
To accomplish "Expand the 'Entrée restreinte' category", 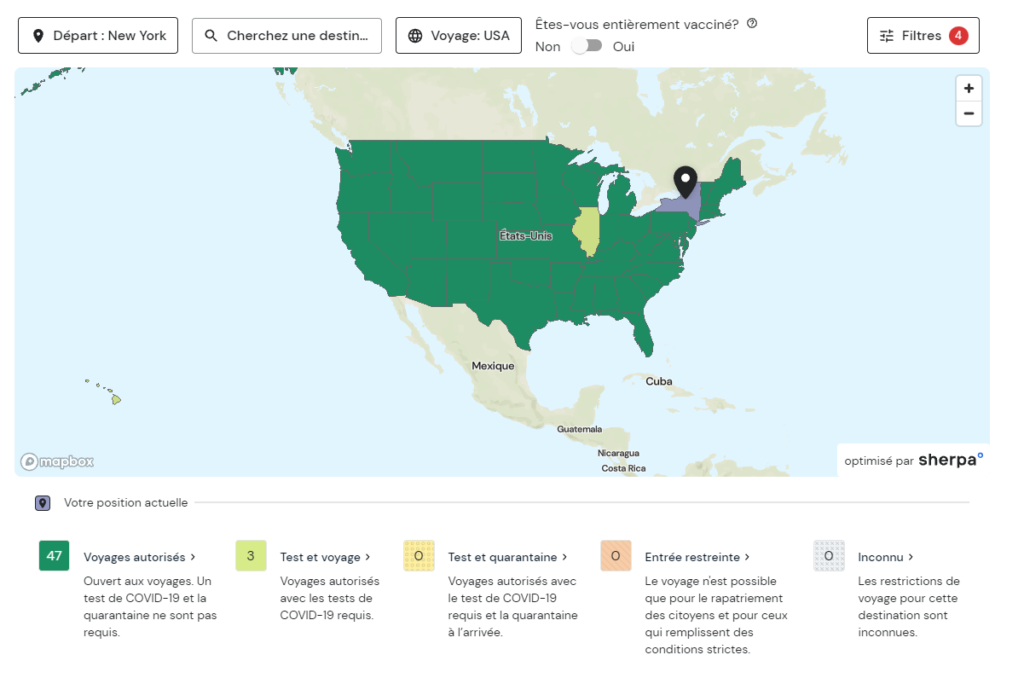I will pos(697,557).
